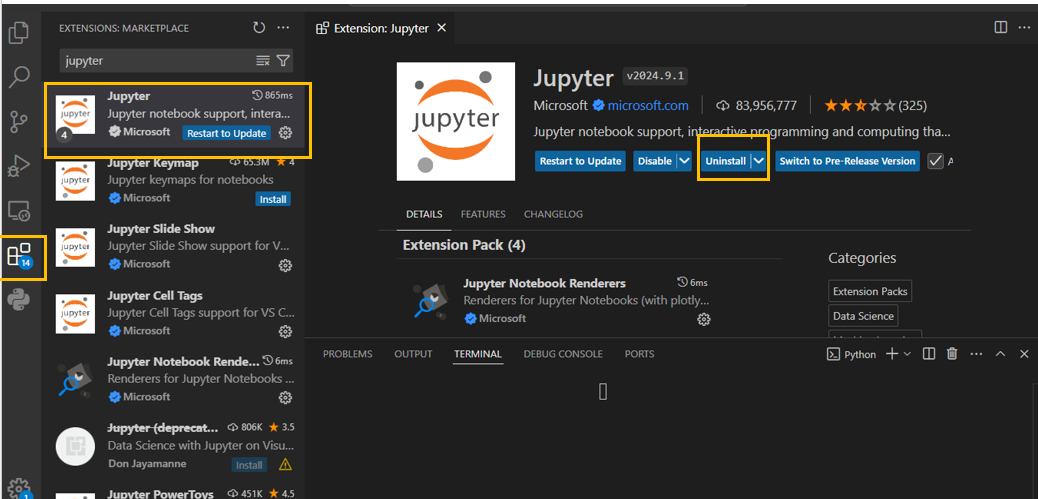The height and width of the screenshot is (499, 1038).
Task: Open editor more actions menu
Action: tap(1025, 27)
